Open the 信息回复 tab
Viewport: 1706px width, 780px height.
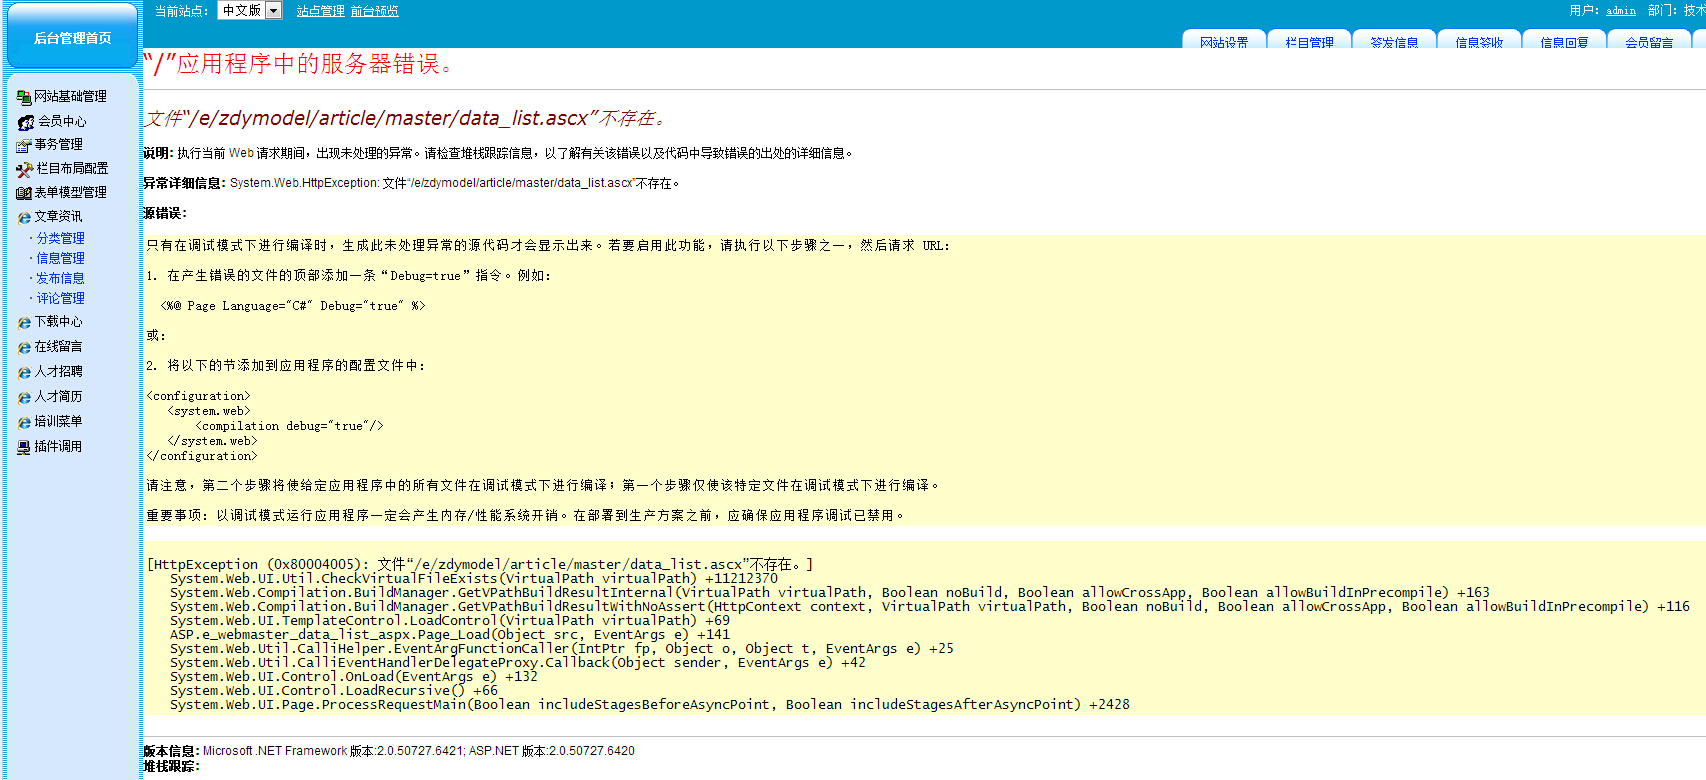coord(1564,41)
